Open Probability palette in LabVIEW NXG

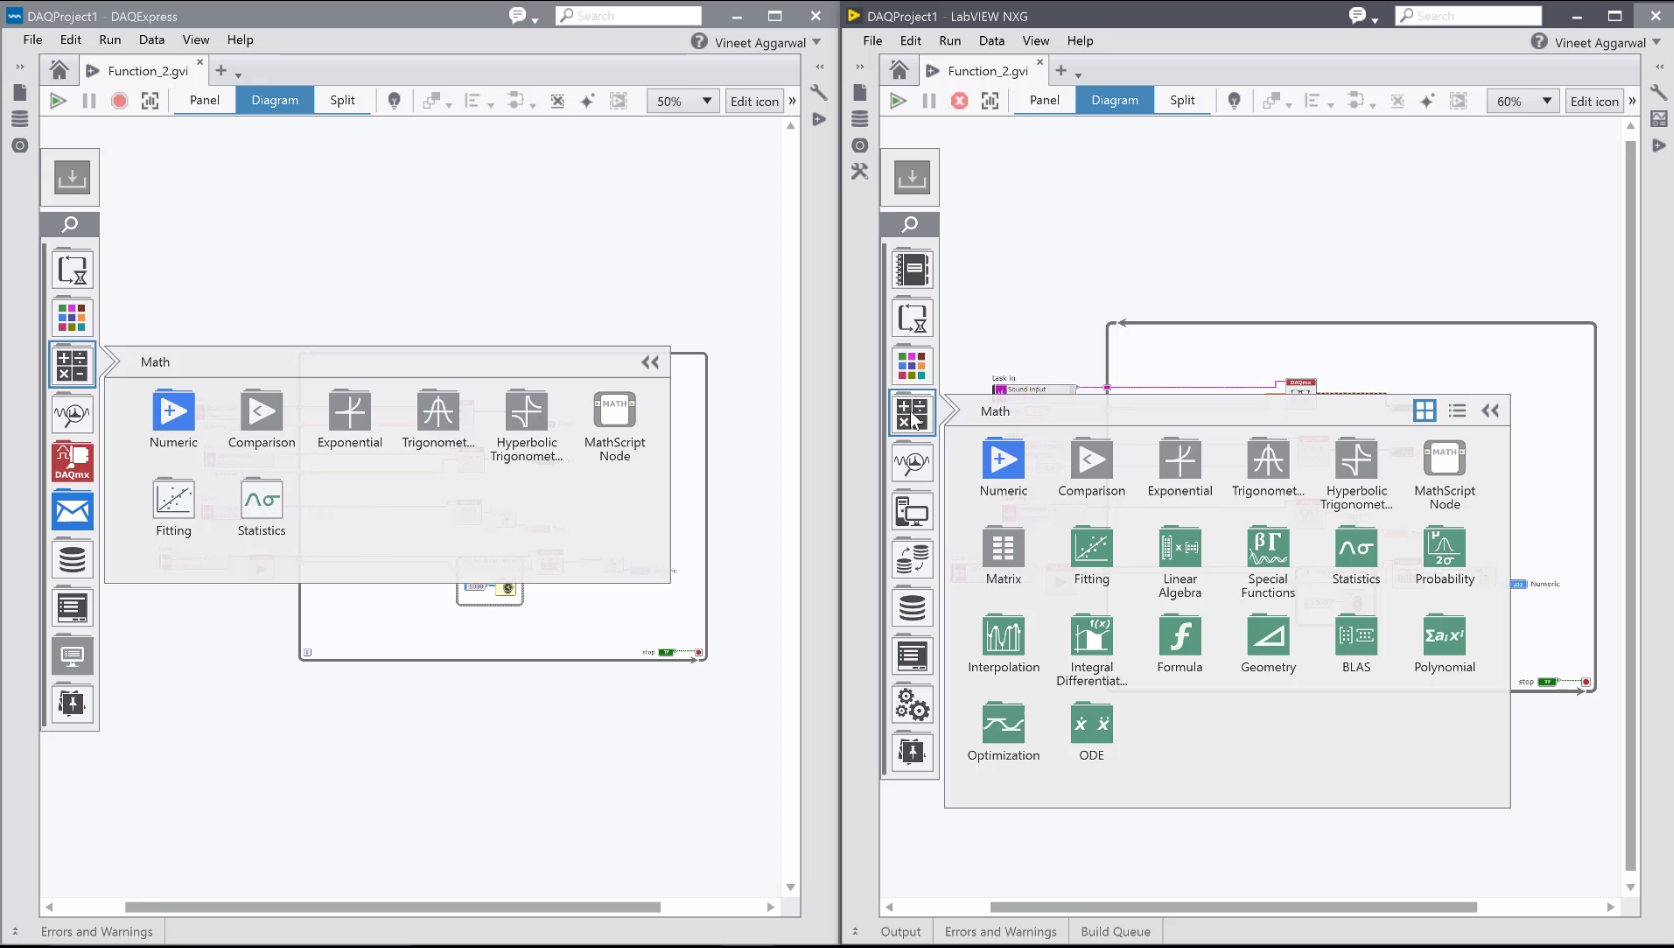(1444, 555)
